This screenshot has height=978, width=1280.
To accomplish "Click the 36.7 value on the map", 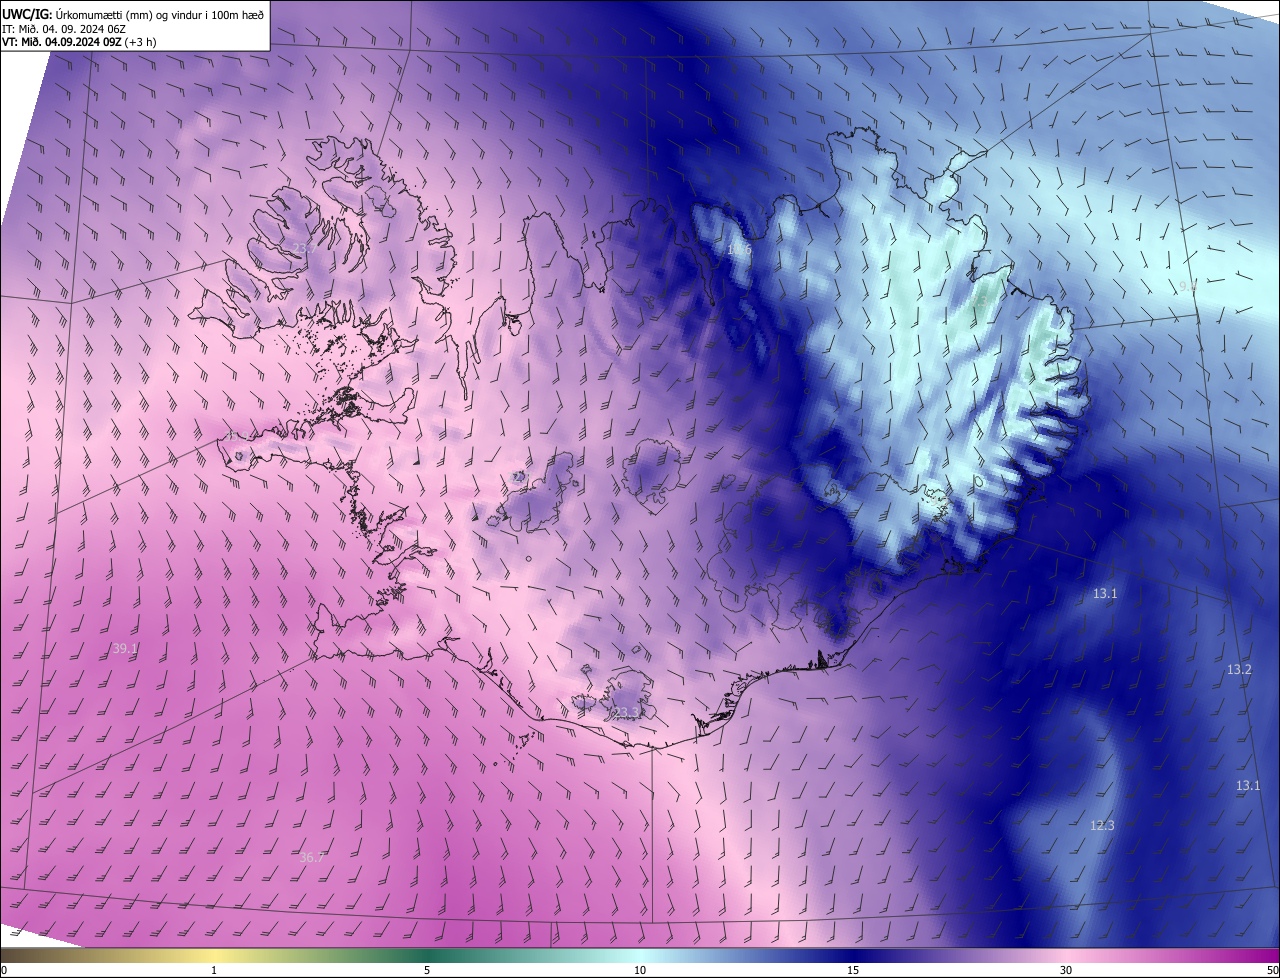I will [312, 857].
